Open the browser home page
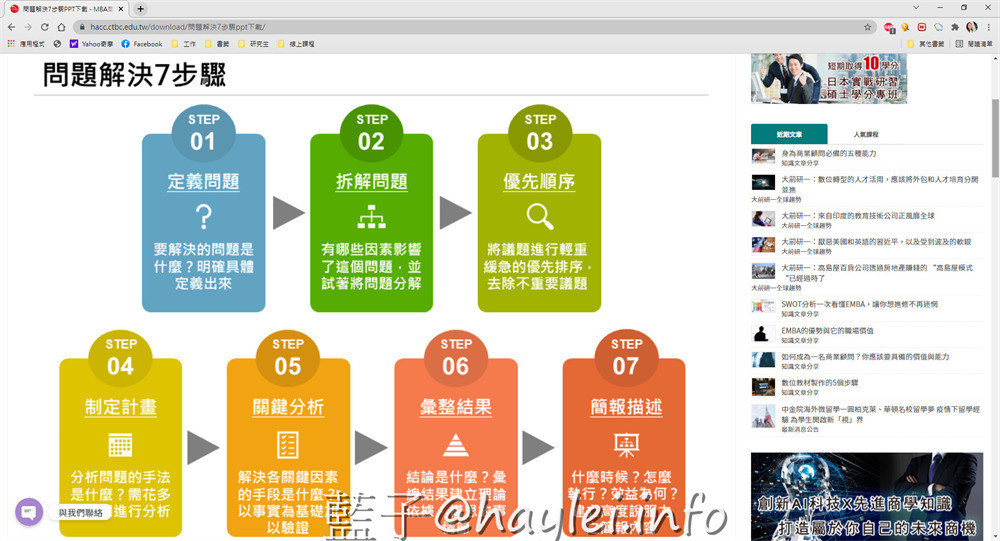The image size is (1000, 541). point(61,27)
